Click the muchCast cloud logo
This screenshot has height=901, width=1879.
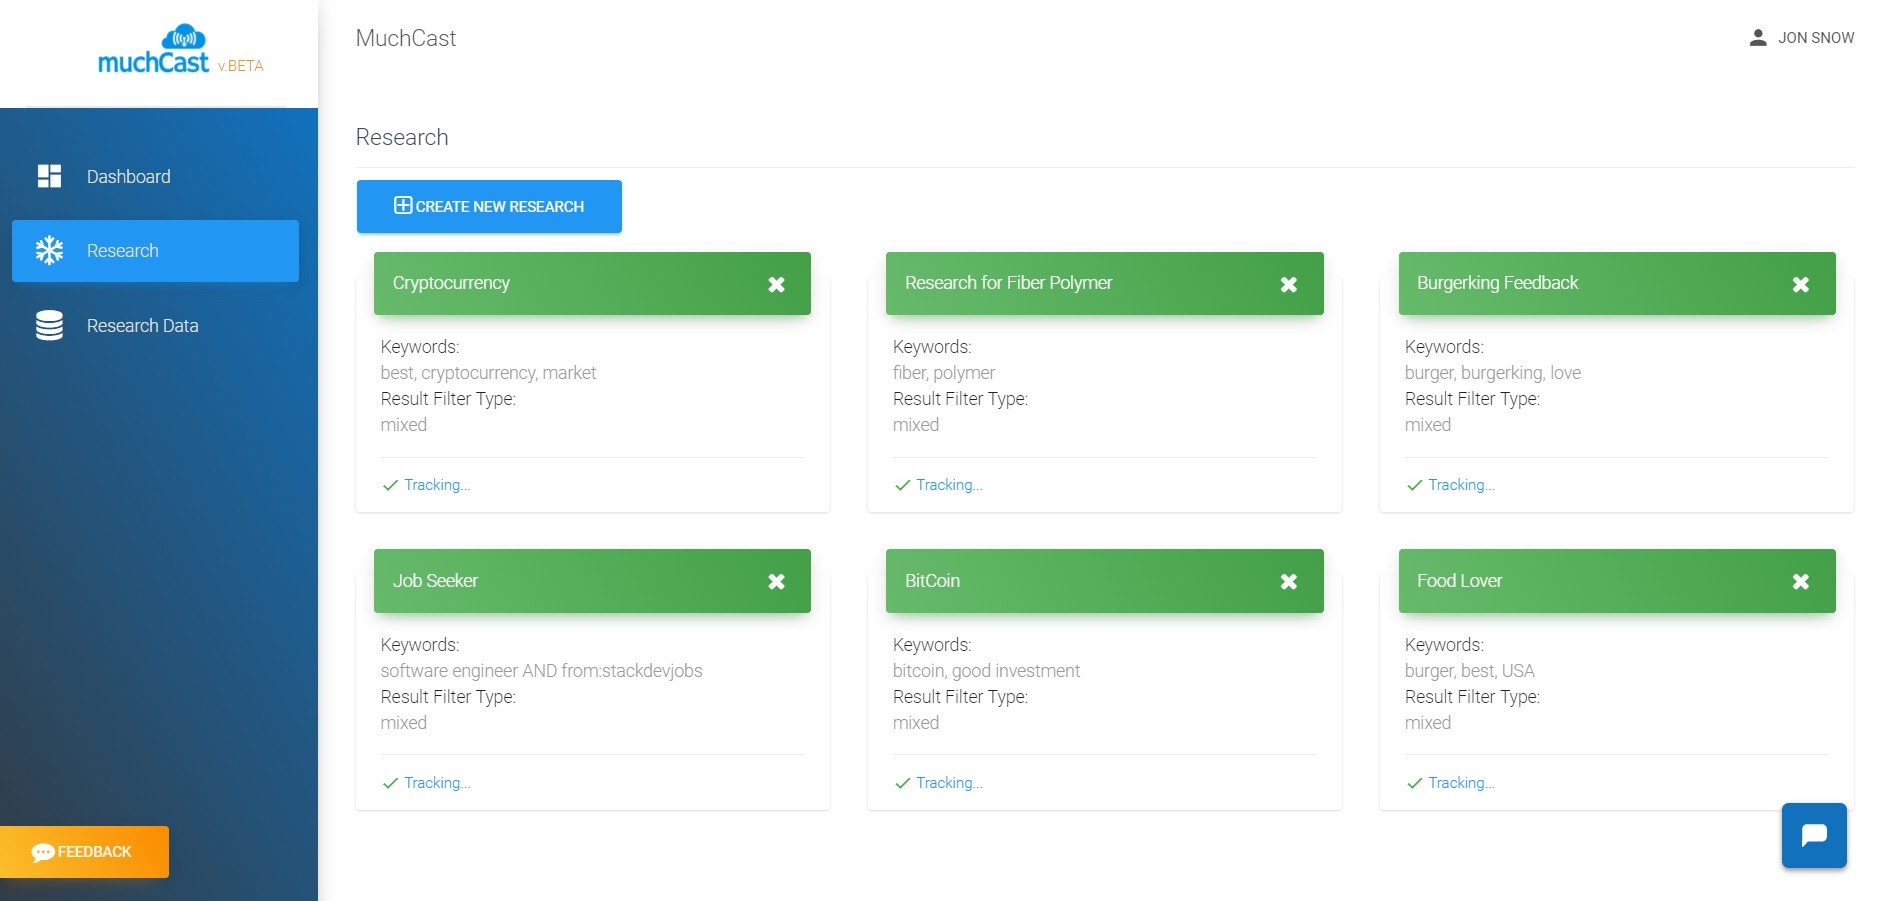183,39
